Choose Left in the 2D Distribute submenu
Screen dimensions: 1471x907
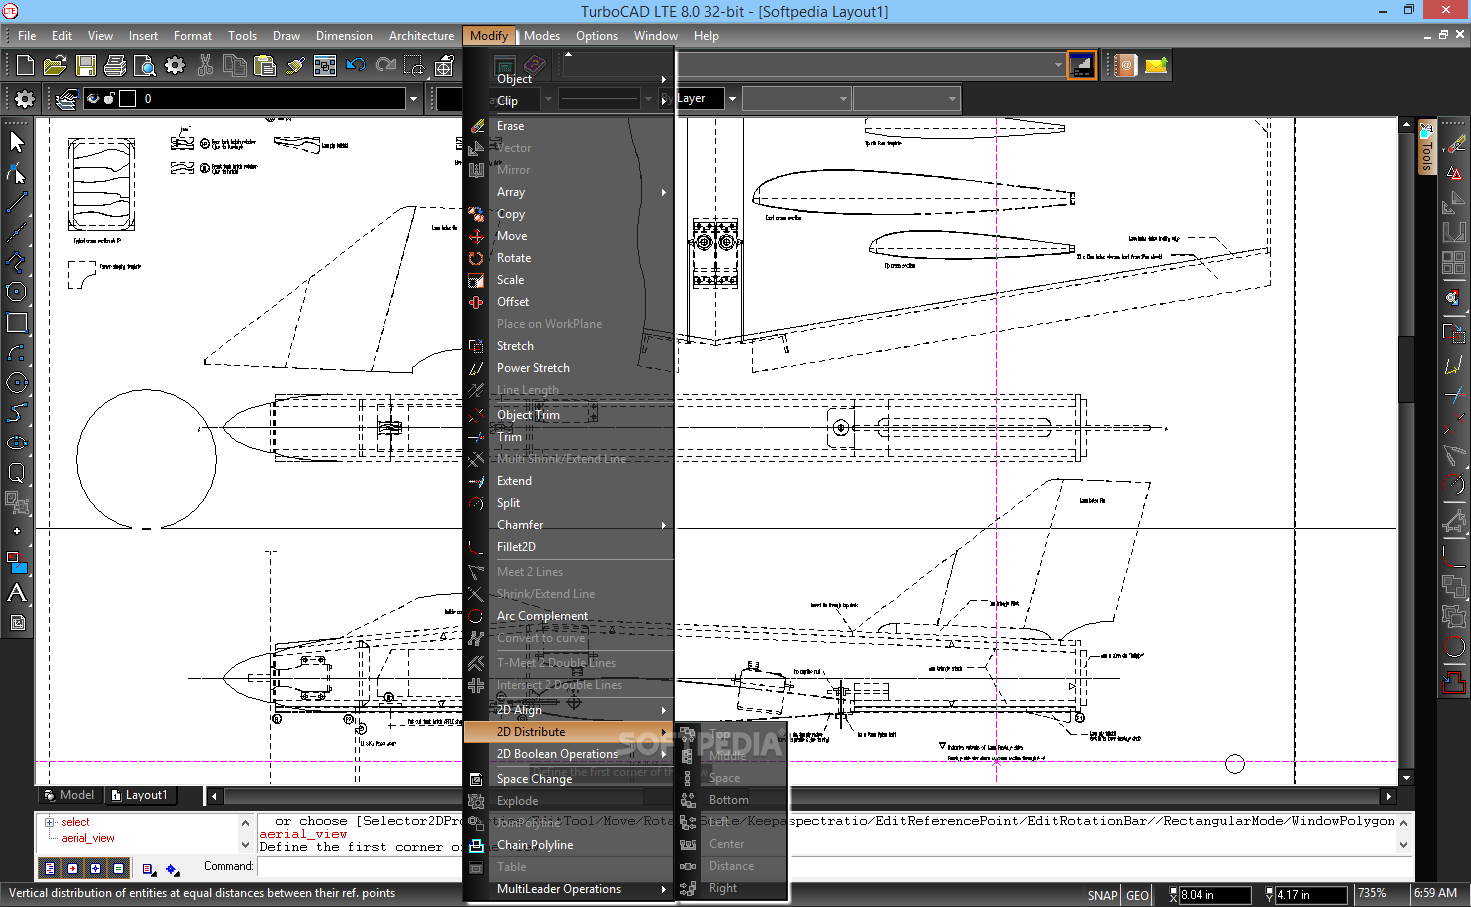click(732, 822)
